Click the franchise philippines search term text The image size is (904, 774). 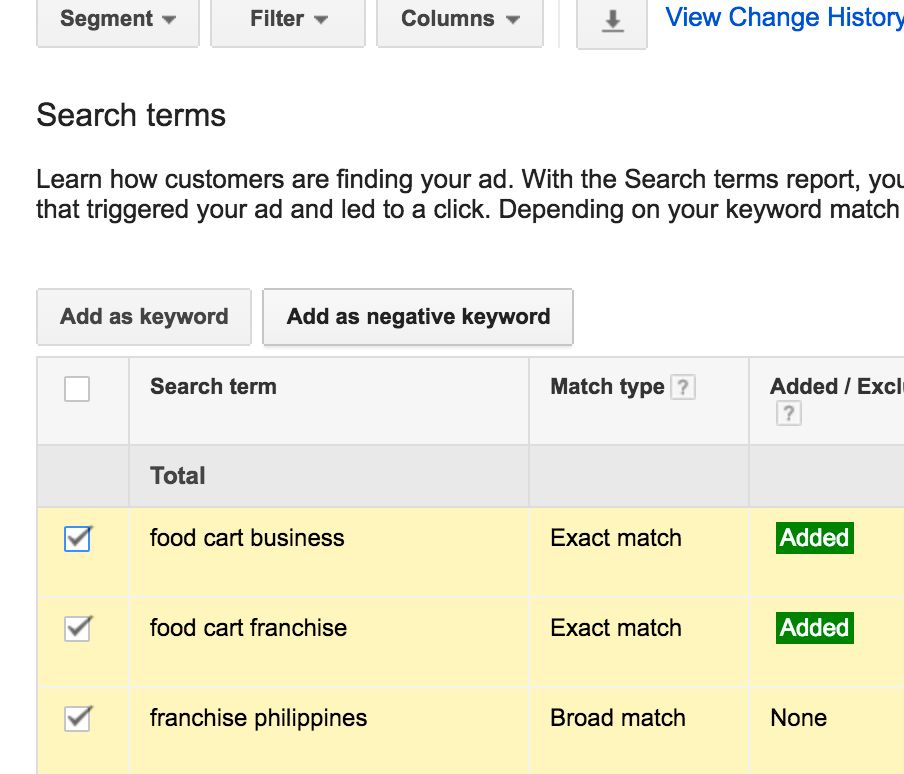(258, 718)
